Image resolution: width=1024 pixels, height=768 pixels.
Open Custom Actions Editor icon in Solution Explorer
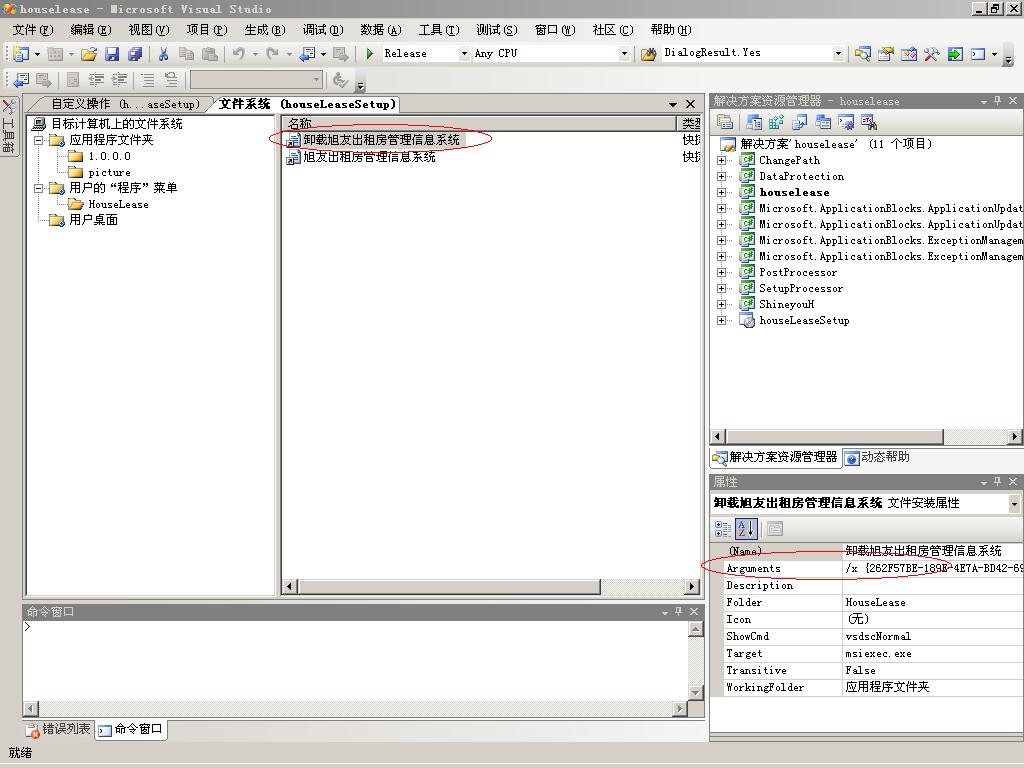[x=846, y=121]
